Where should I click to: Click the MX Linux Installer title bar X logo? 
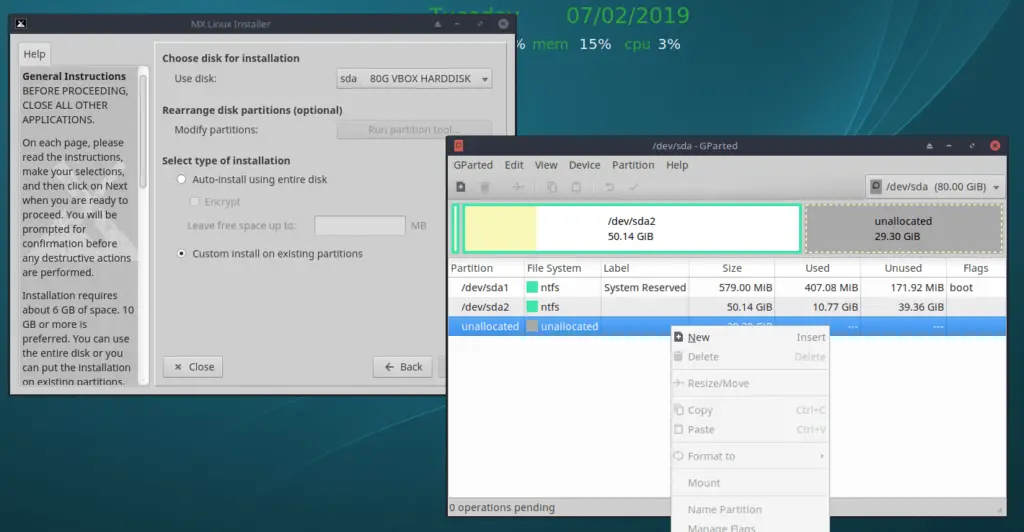point(21,24)
